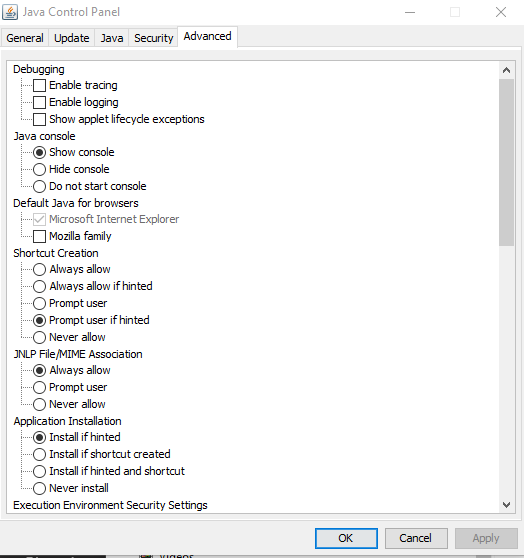This screenshot has width=524, height=558.
Task: Select Prompt user under Shortcut Creation
Action: [39, 303]
